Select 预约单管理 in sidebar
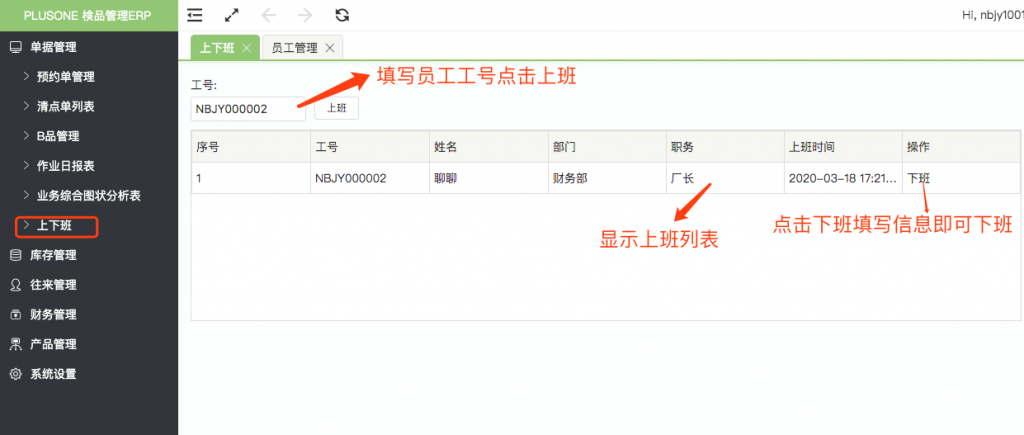 pyautogui.click(x=66, y=77)
